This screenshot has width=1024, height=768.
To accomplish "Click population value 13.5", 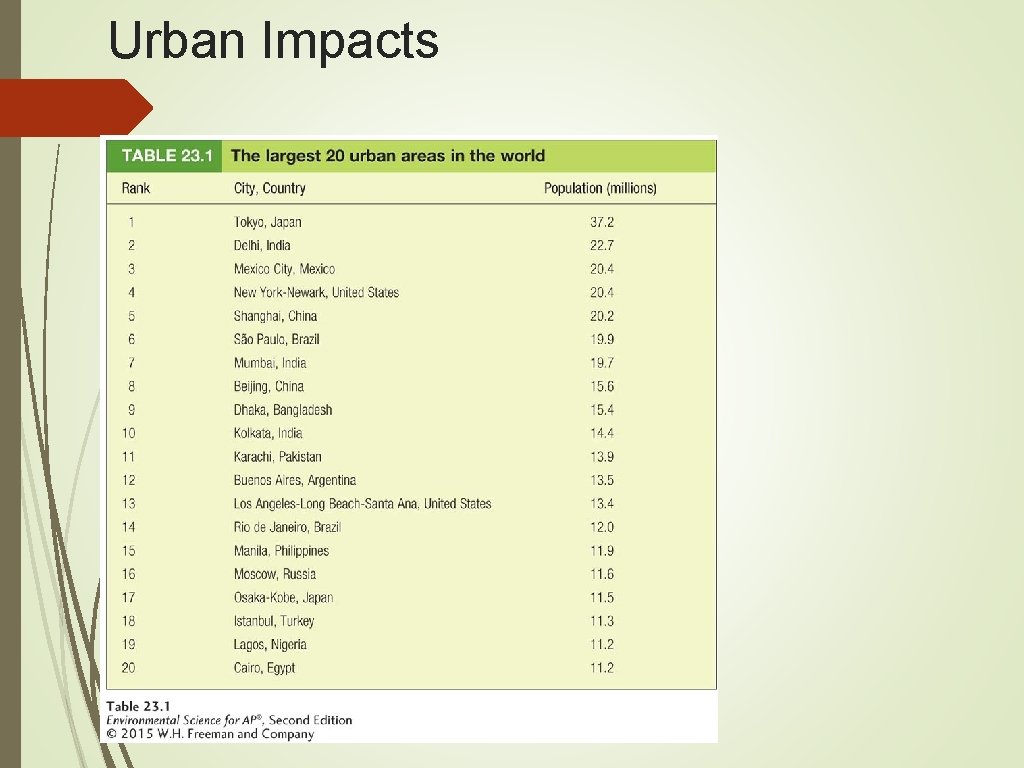I will [601, 480].
